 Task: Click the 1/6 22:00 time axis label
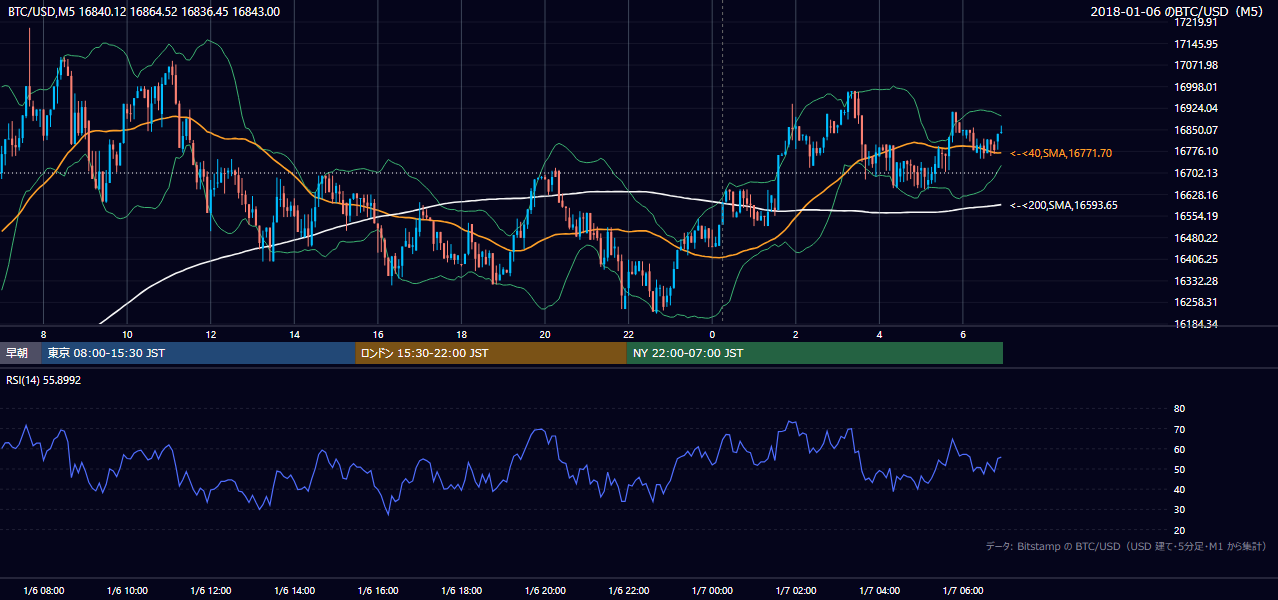[629, 590]
